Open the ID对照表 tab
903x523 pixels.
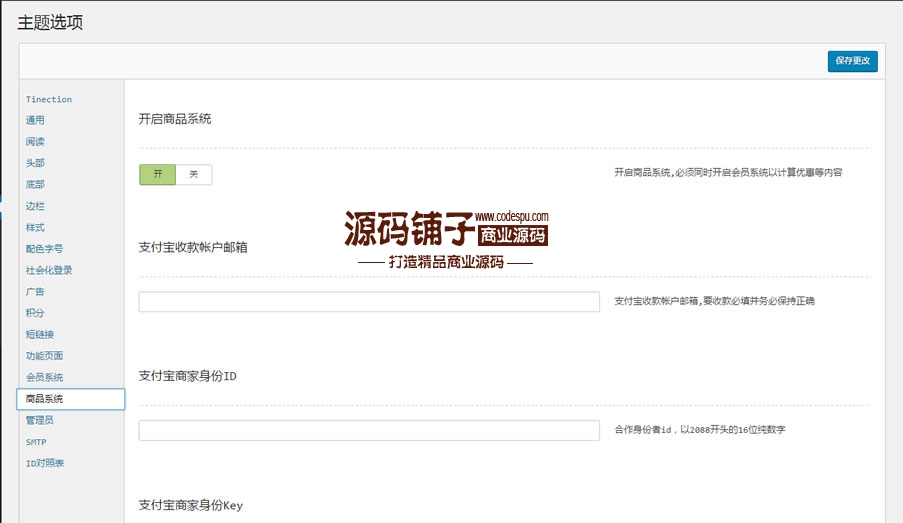[x=45, y=463]
